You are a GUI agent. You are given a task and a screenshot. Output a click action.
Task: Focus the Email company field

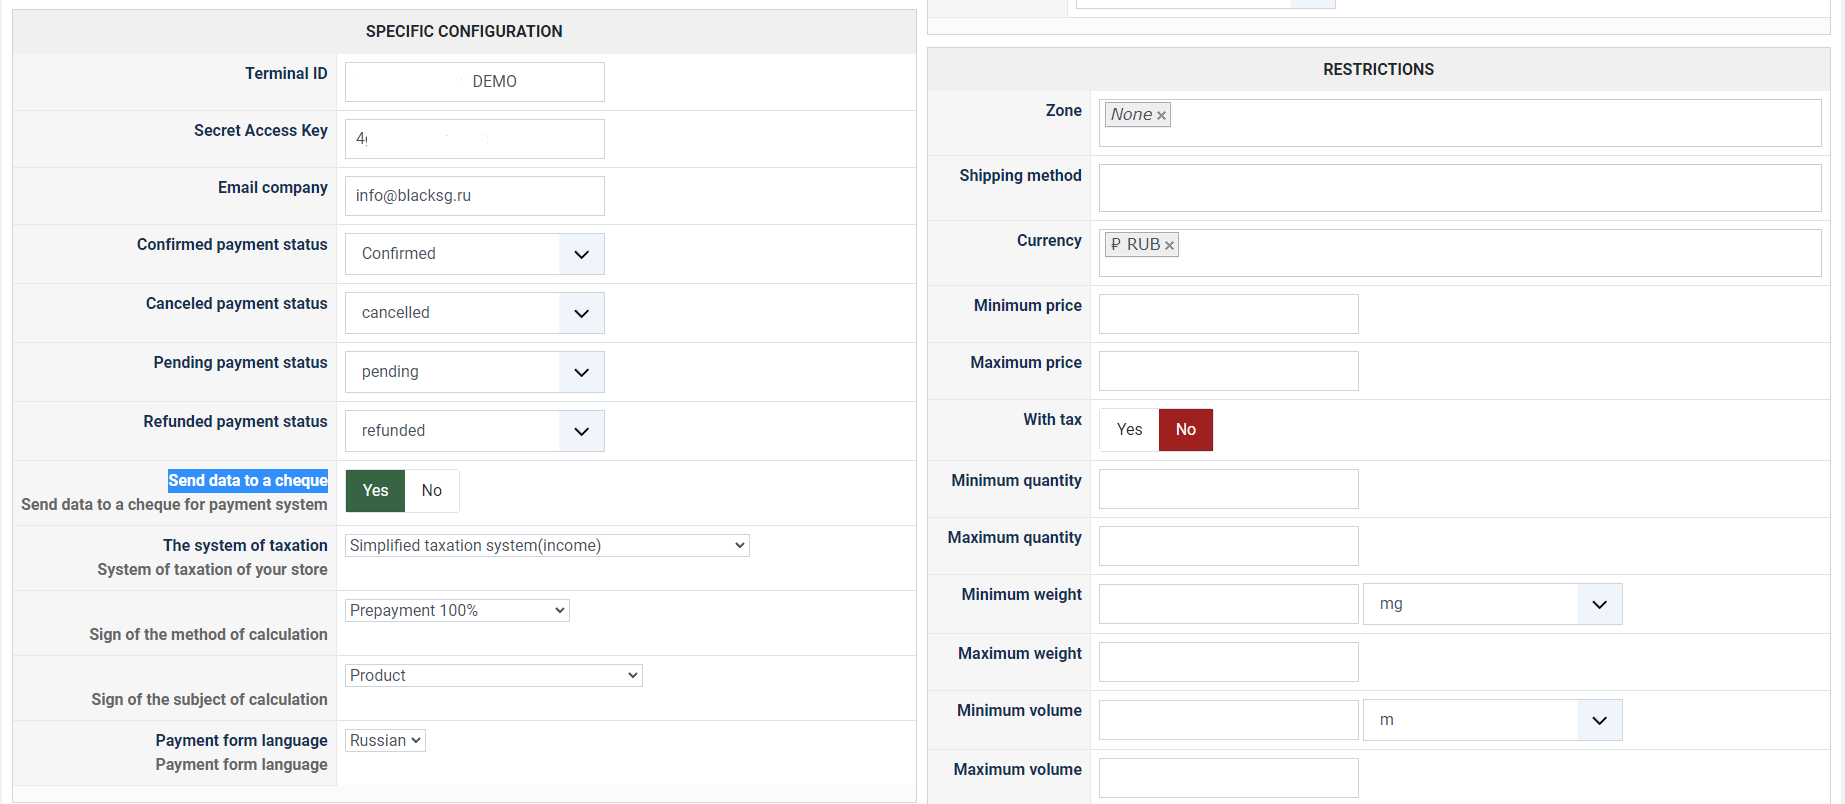point(474,196)
